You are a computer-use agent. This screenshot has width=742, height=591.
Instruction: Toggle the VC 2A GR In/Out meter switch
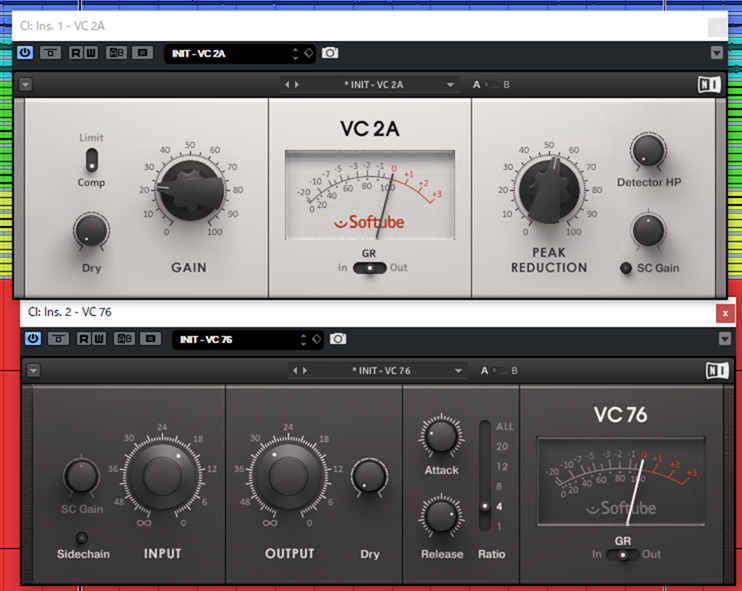pyautogui.click(x=371, y=268)
